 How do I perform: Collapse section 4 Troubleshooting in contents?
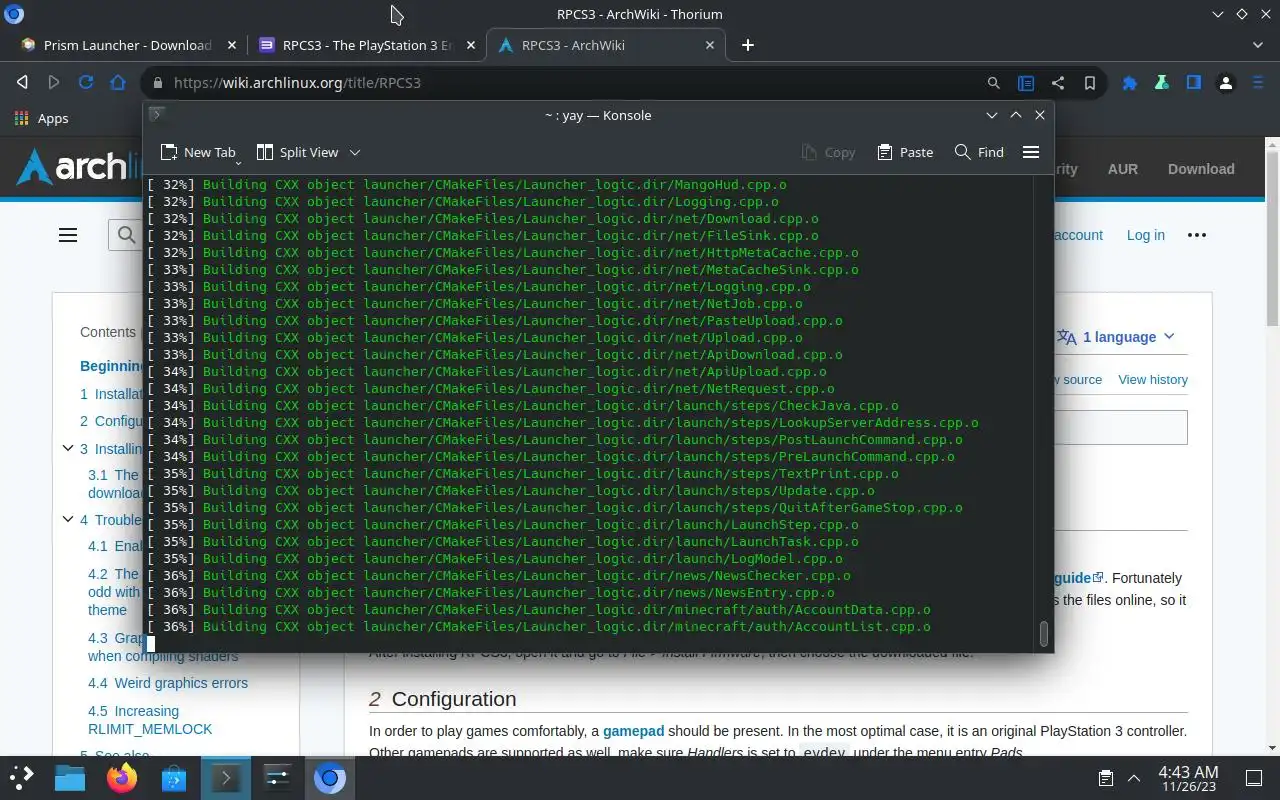[x=68, y=519]
